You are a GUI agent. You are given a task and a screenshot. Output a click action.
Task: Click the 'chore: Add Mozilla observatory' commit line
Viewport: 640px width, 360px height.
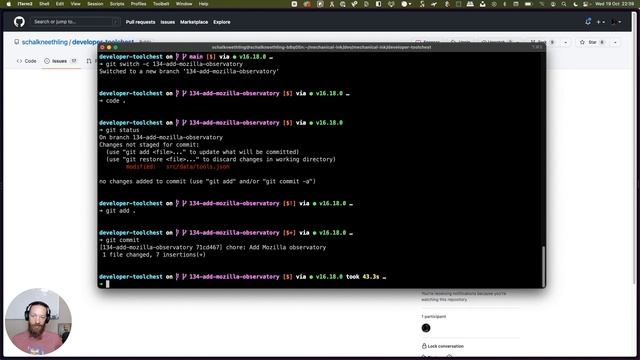coord(213,248)
